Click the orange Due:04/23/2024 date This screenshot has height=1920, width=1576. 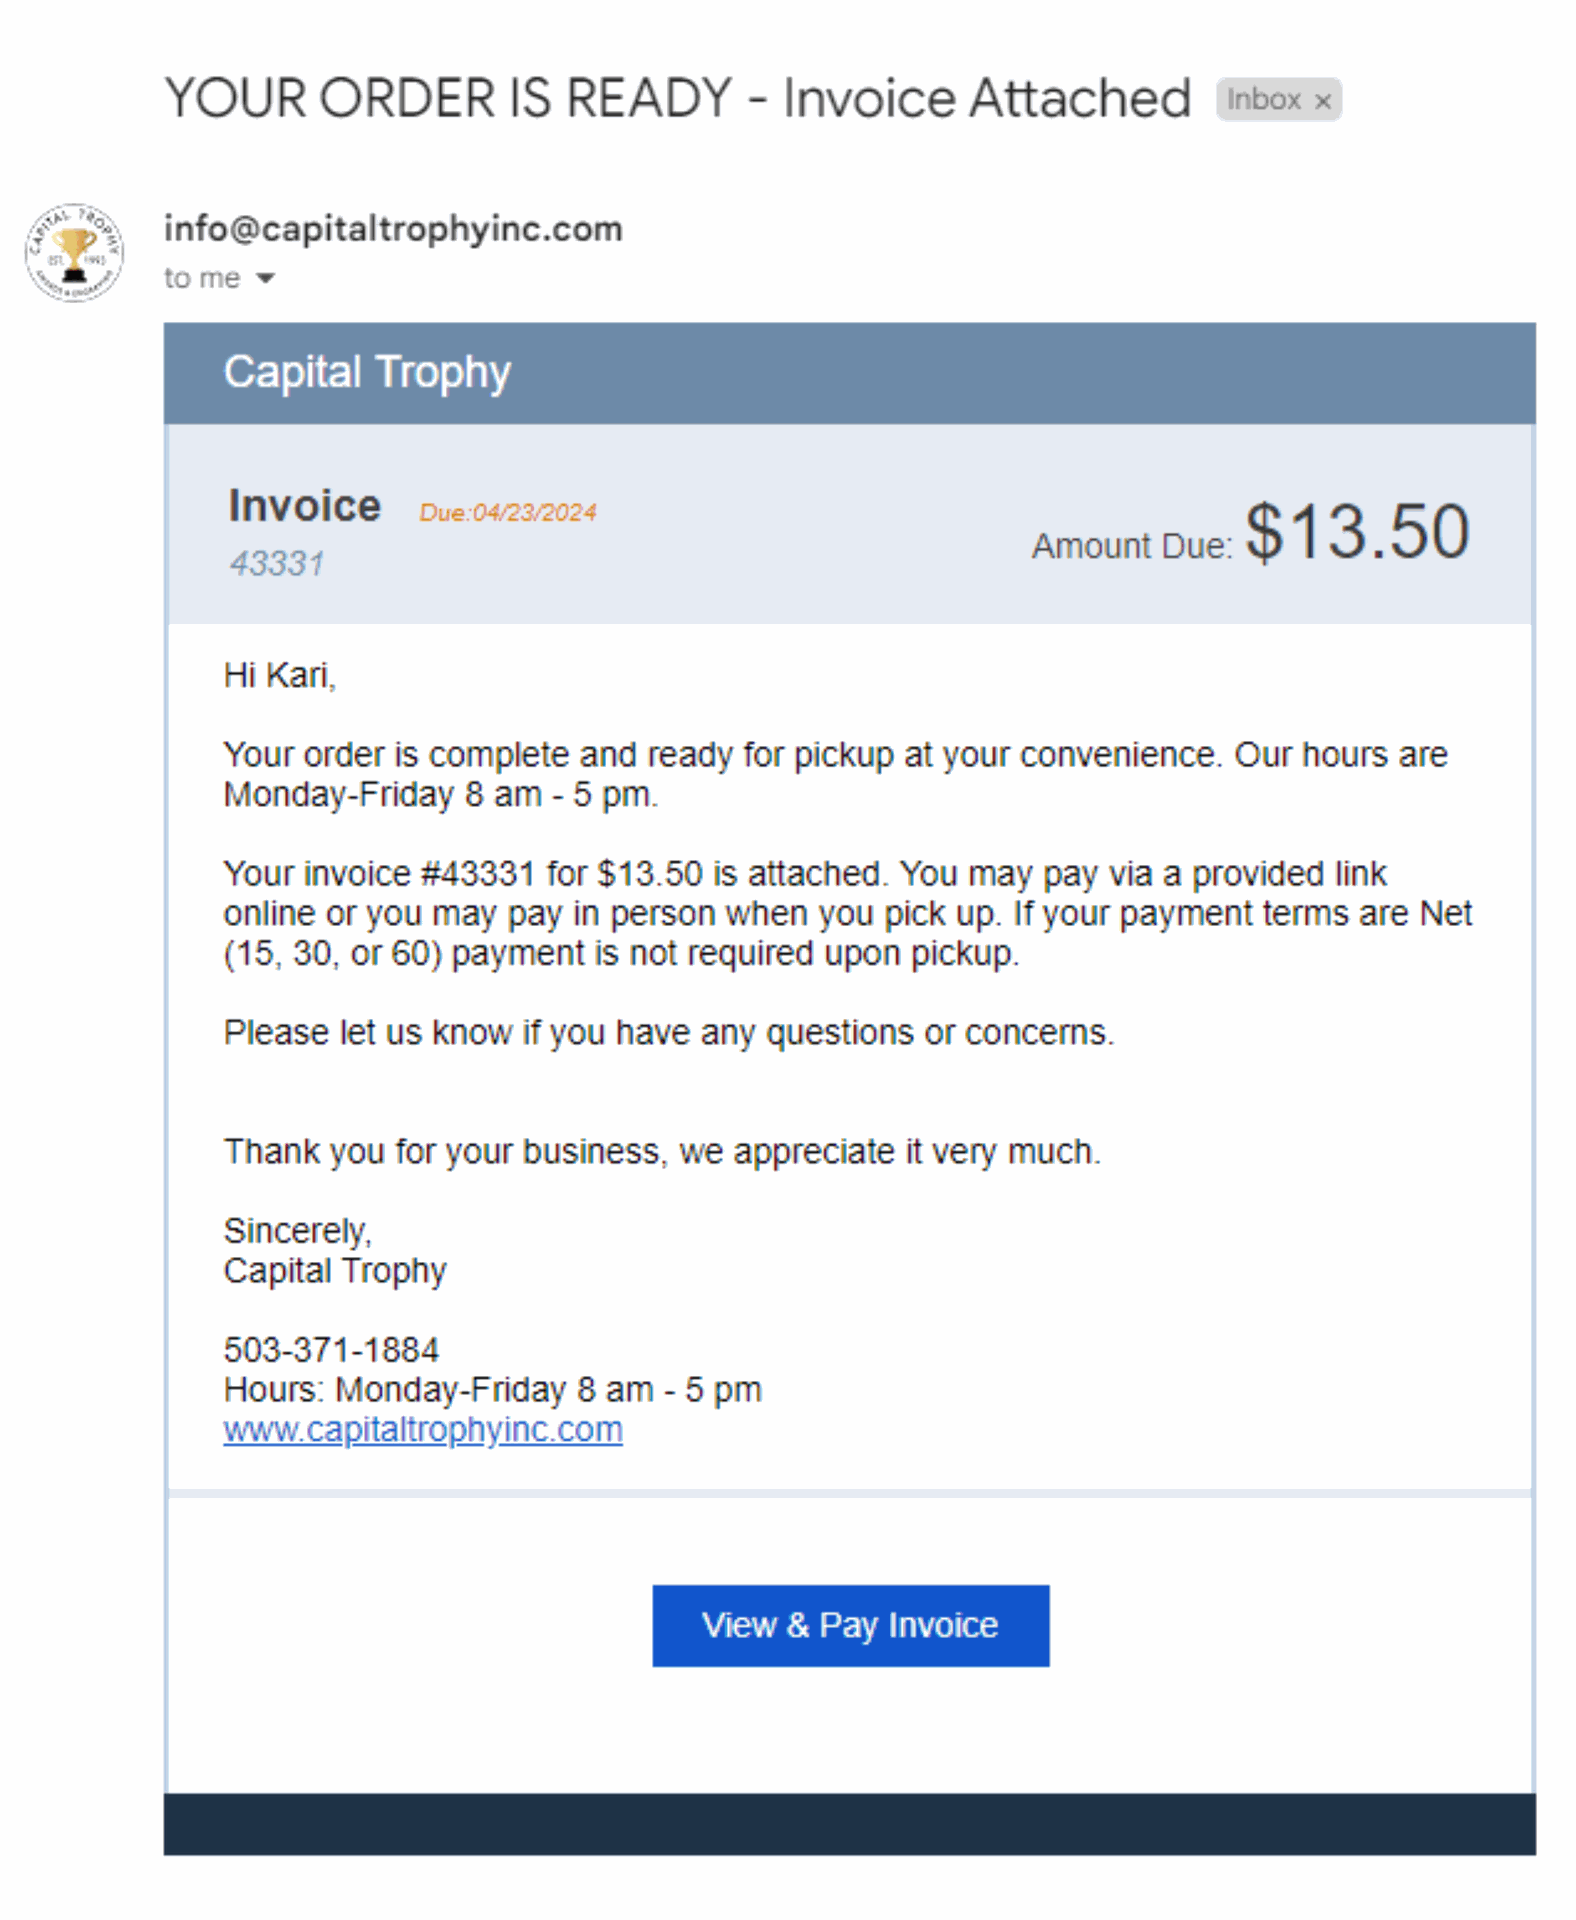click(x=507, y=513)
